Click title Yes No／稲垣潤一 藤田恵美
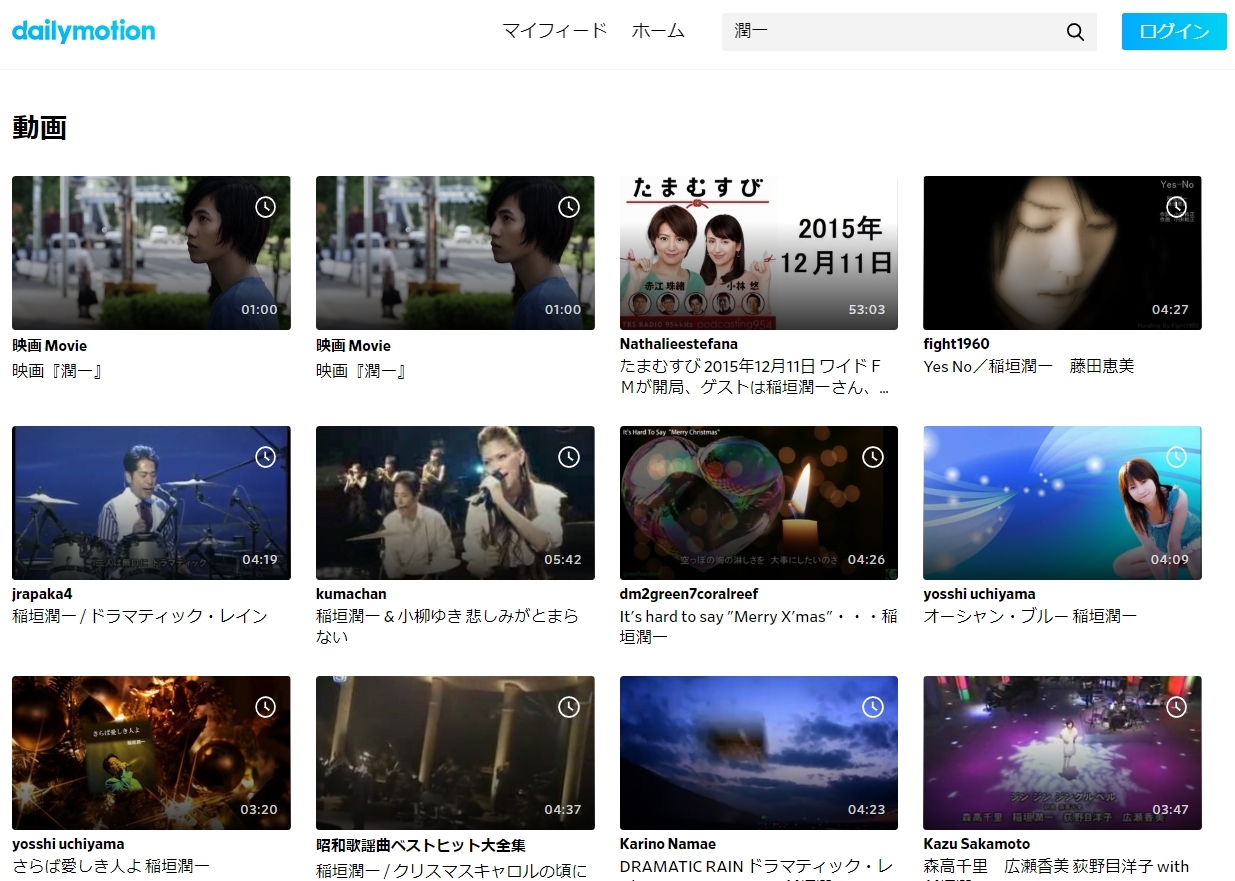This screenshot has width=1235, height=881. click(1029, 366)
